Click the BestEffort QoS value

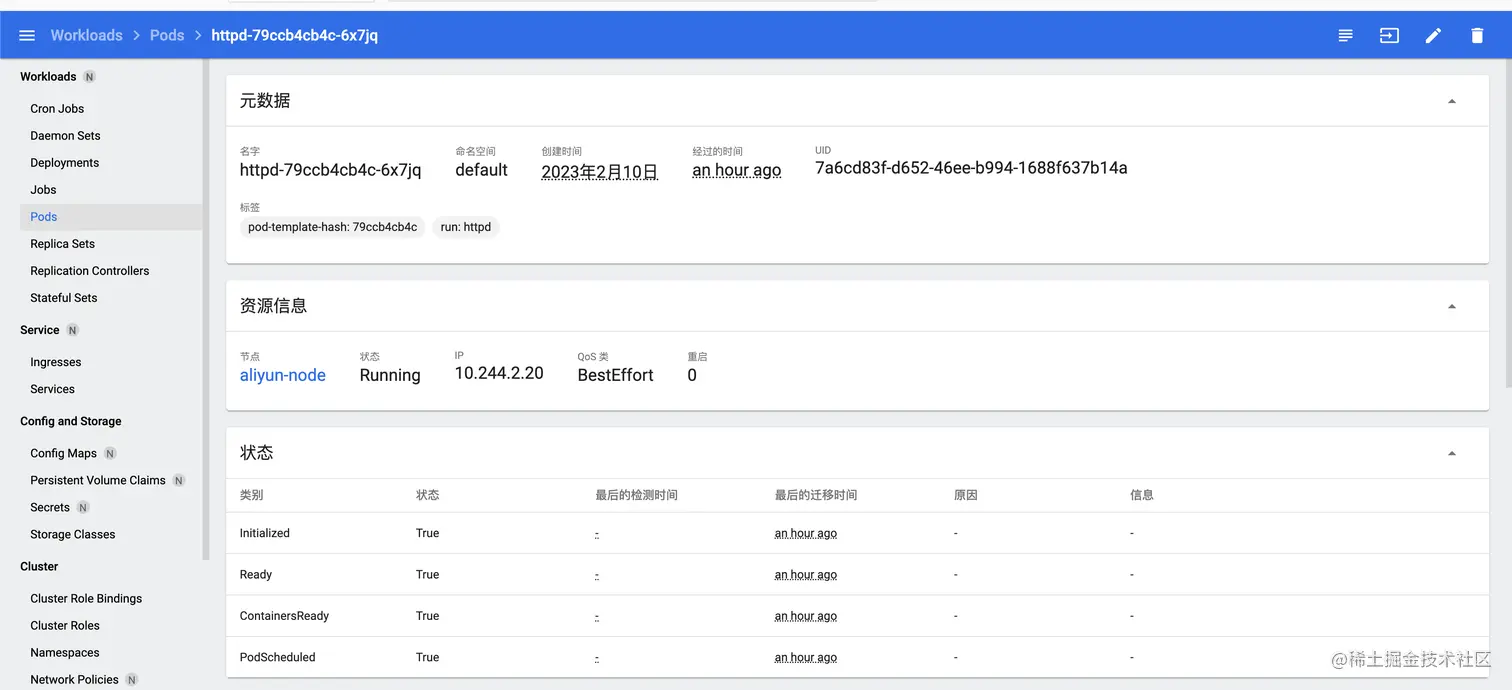(x=615, y=375)
